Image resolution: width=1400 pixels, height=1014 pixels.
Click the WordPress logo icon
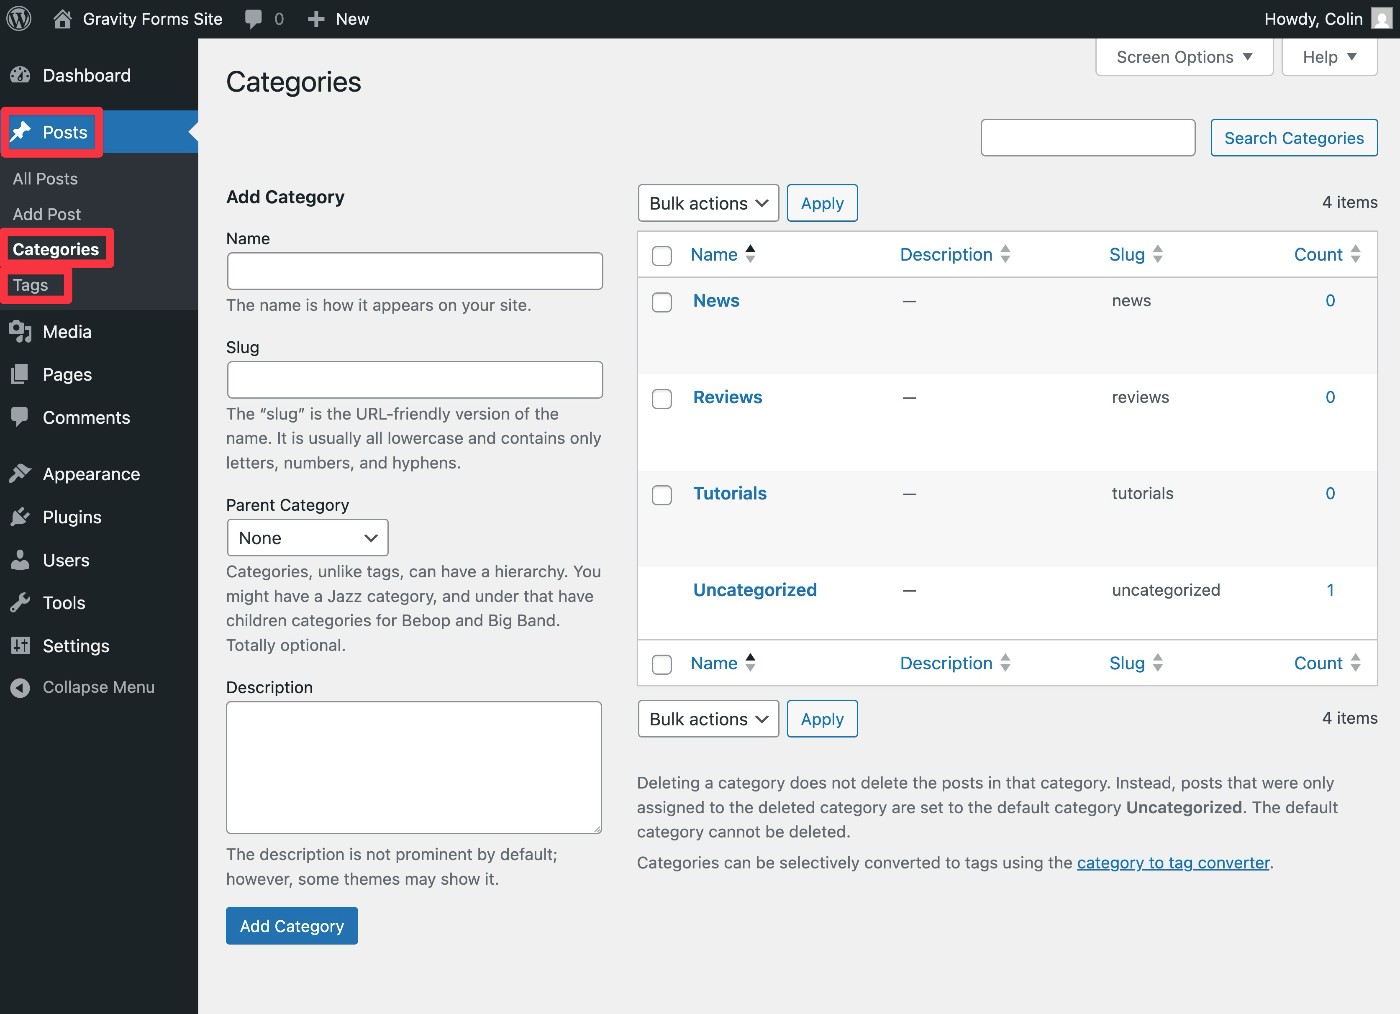18,18
